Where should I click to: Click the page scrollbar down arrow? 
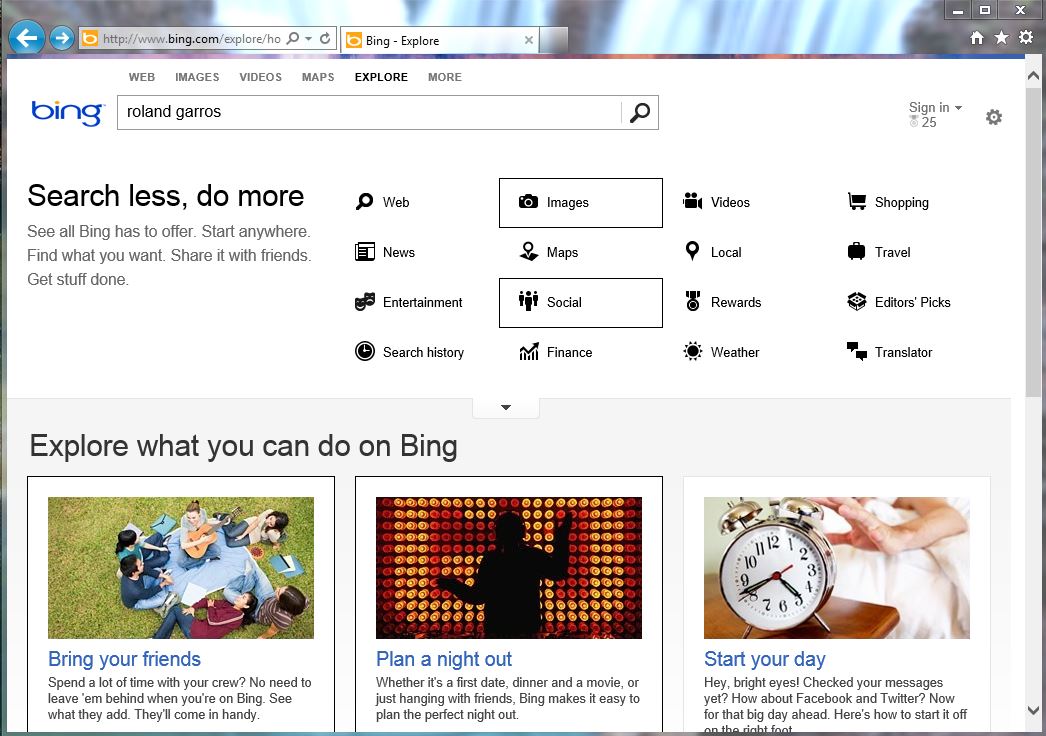(1033, 711)
